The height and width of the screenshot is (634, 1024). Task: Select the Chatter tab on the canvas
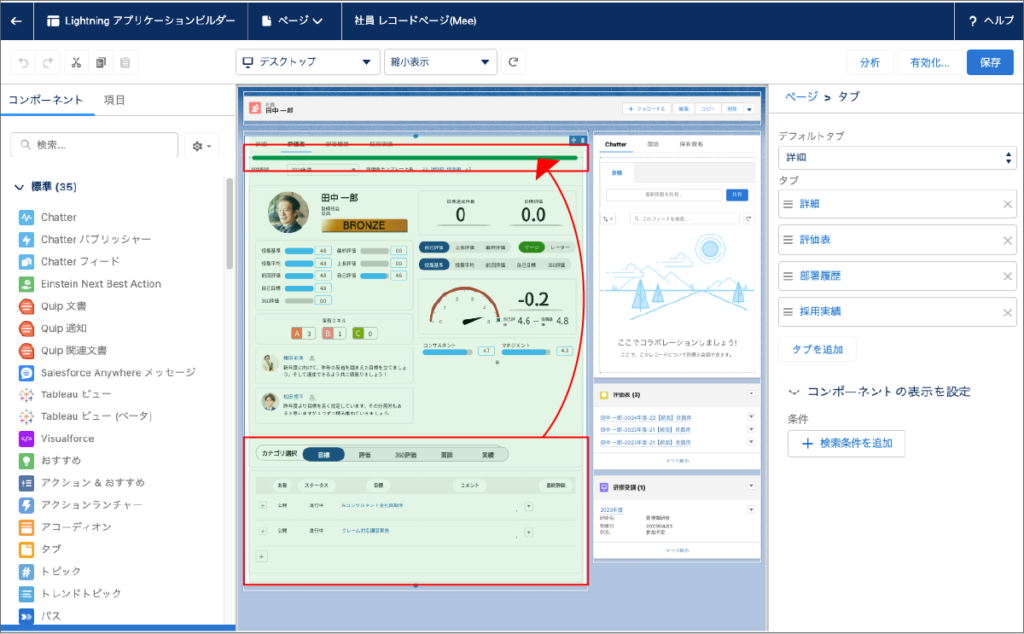615,144
